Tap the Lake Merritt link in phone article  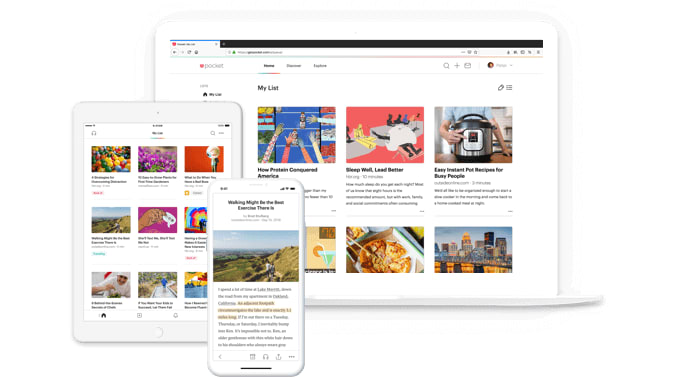tap(268, 289)
